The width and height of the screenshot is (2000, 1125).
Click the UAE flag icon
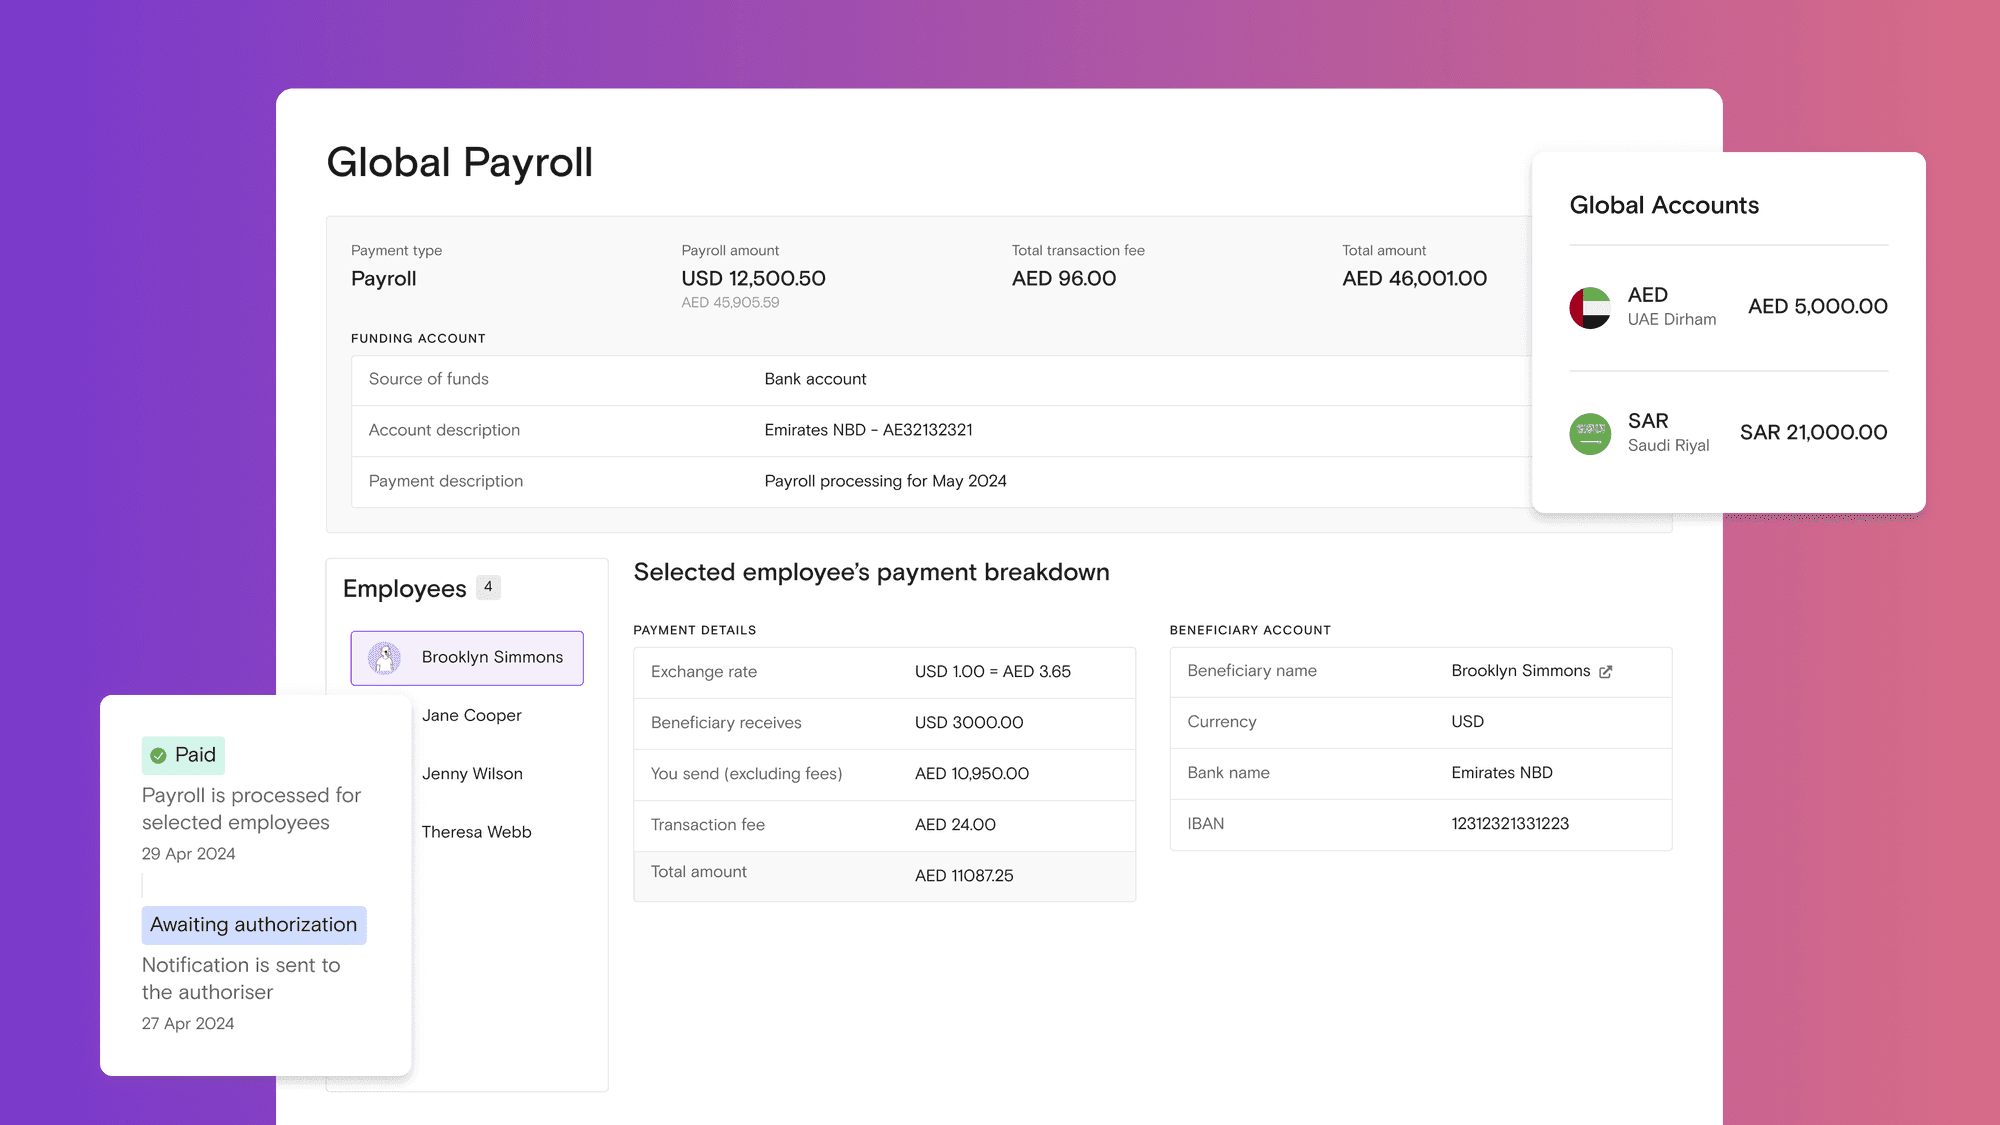point(1590,307)
